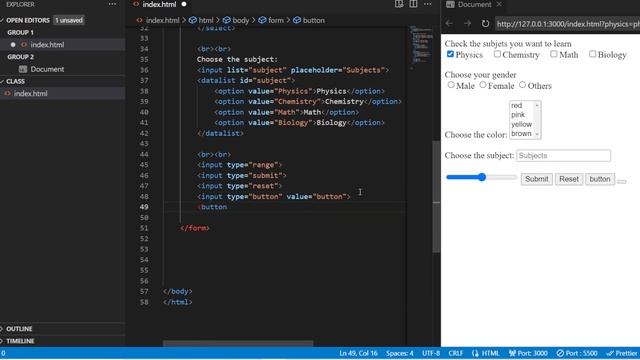The height and width of the screenshot is (360, 640).
Task: Open index.html in CLASS folder
Action: (31, 93)
